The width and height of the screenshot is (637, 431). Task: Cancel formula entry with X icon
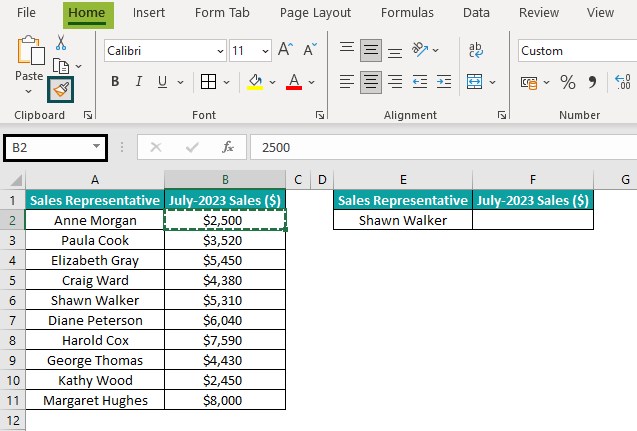point(156,147)
